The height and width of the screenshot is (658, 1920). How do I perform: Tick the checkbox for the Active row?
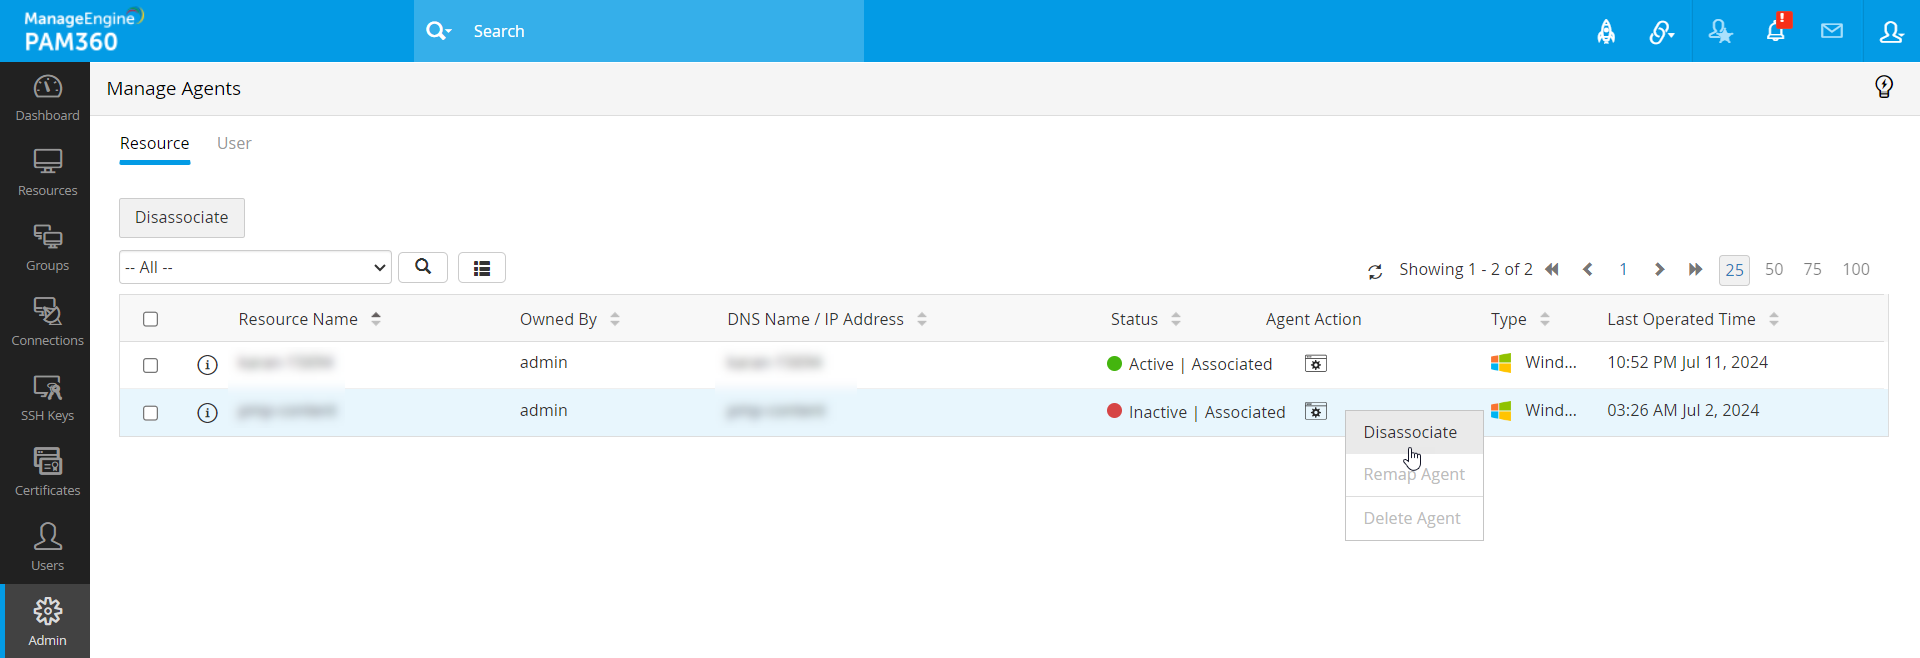coord(150,365)
